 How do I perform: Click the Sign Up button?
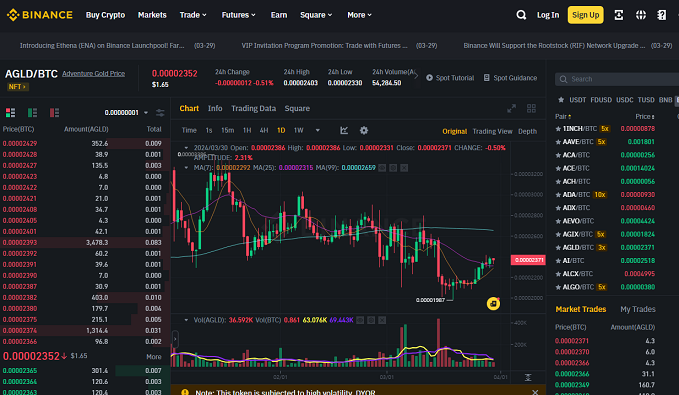pyautogui.click(x=585, y=15)
